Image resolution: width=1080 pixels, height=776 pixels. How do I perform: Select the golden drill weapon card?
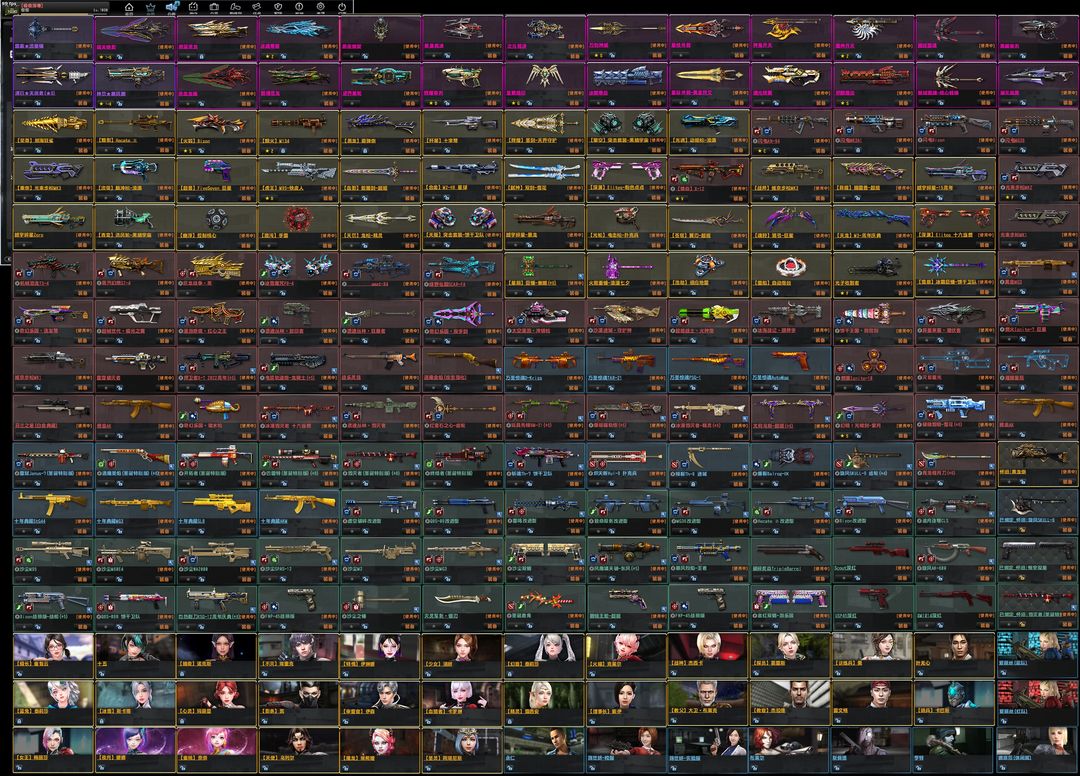coord(53,132)
